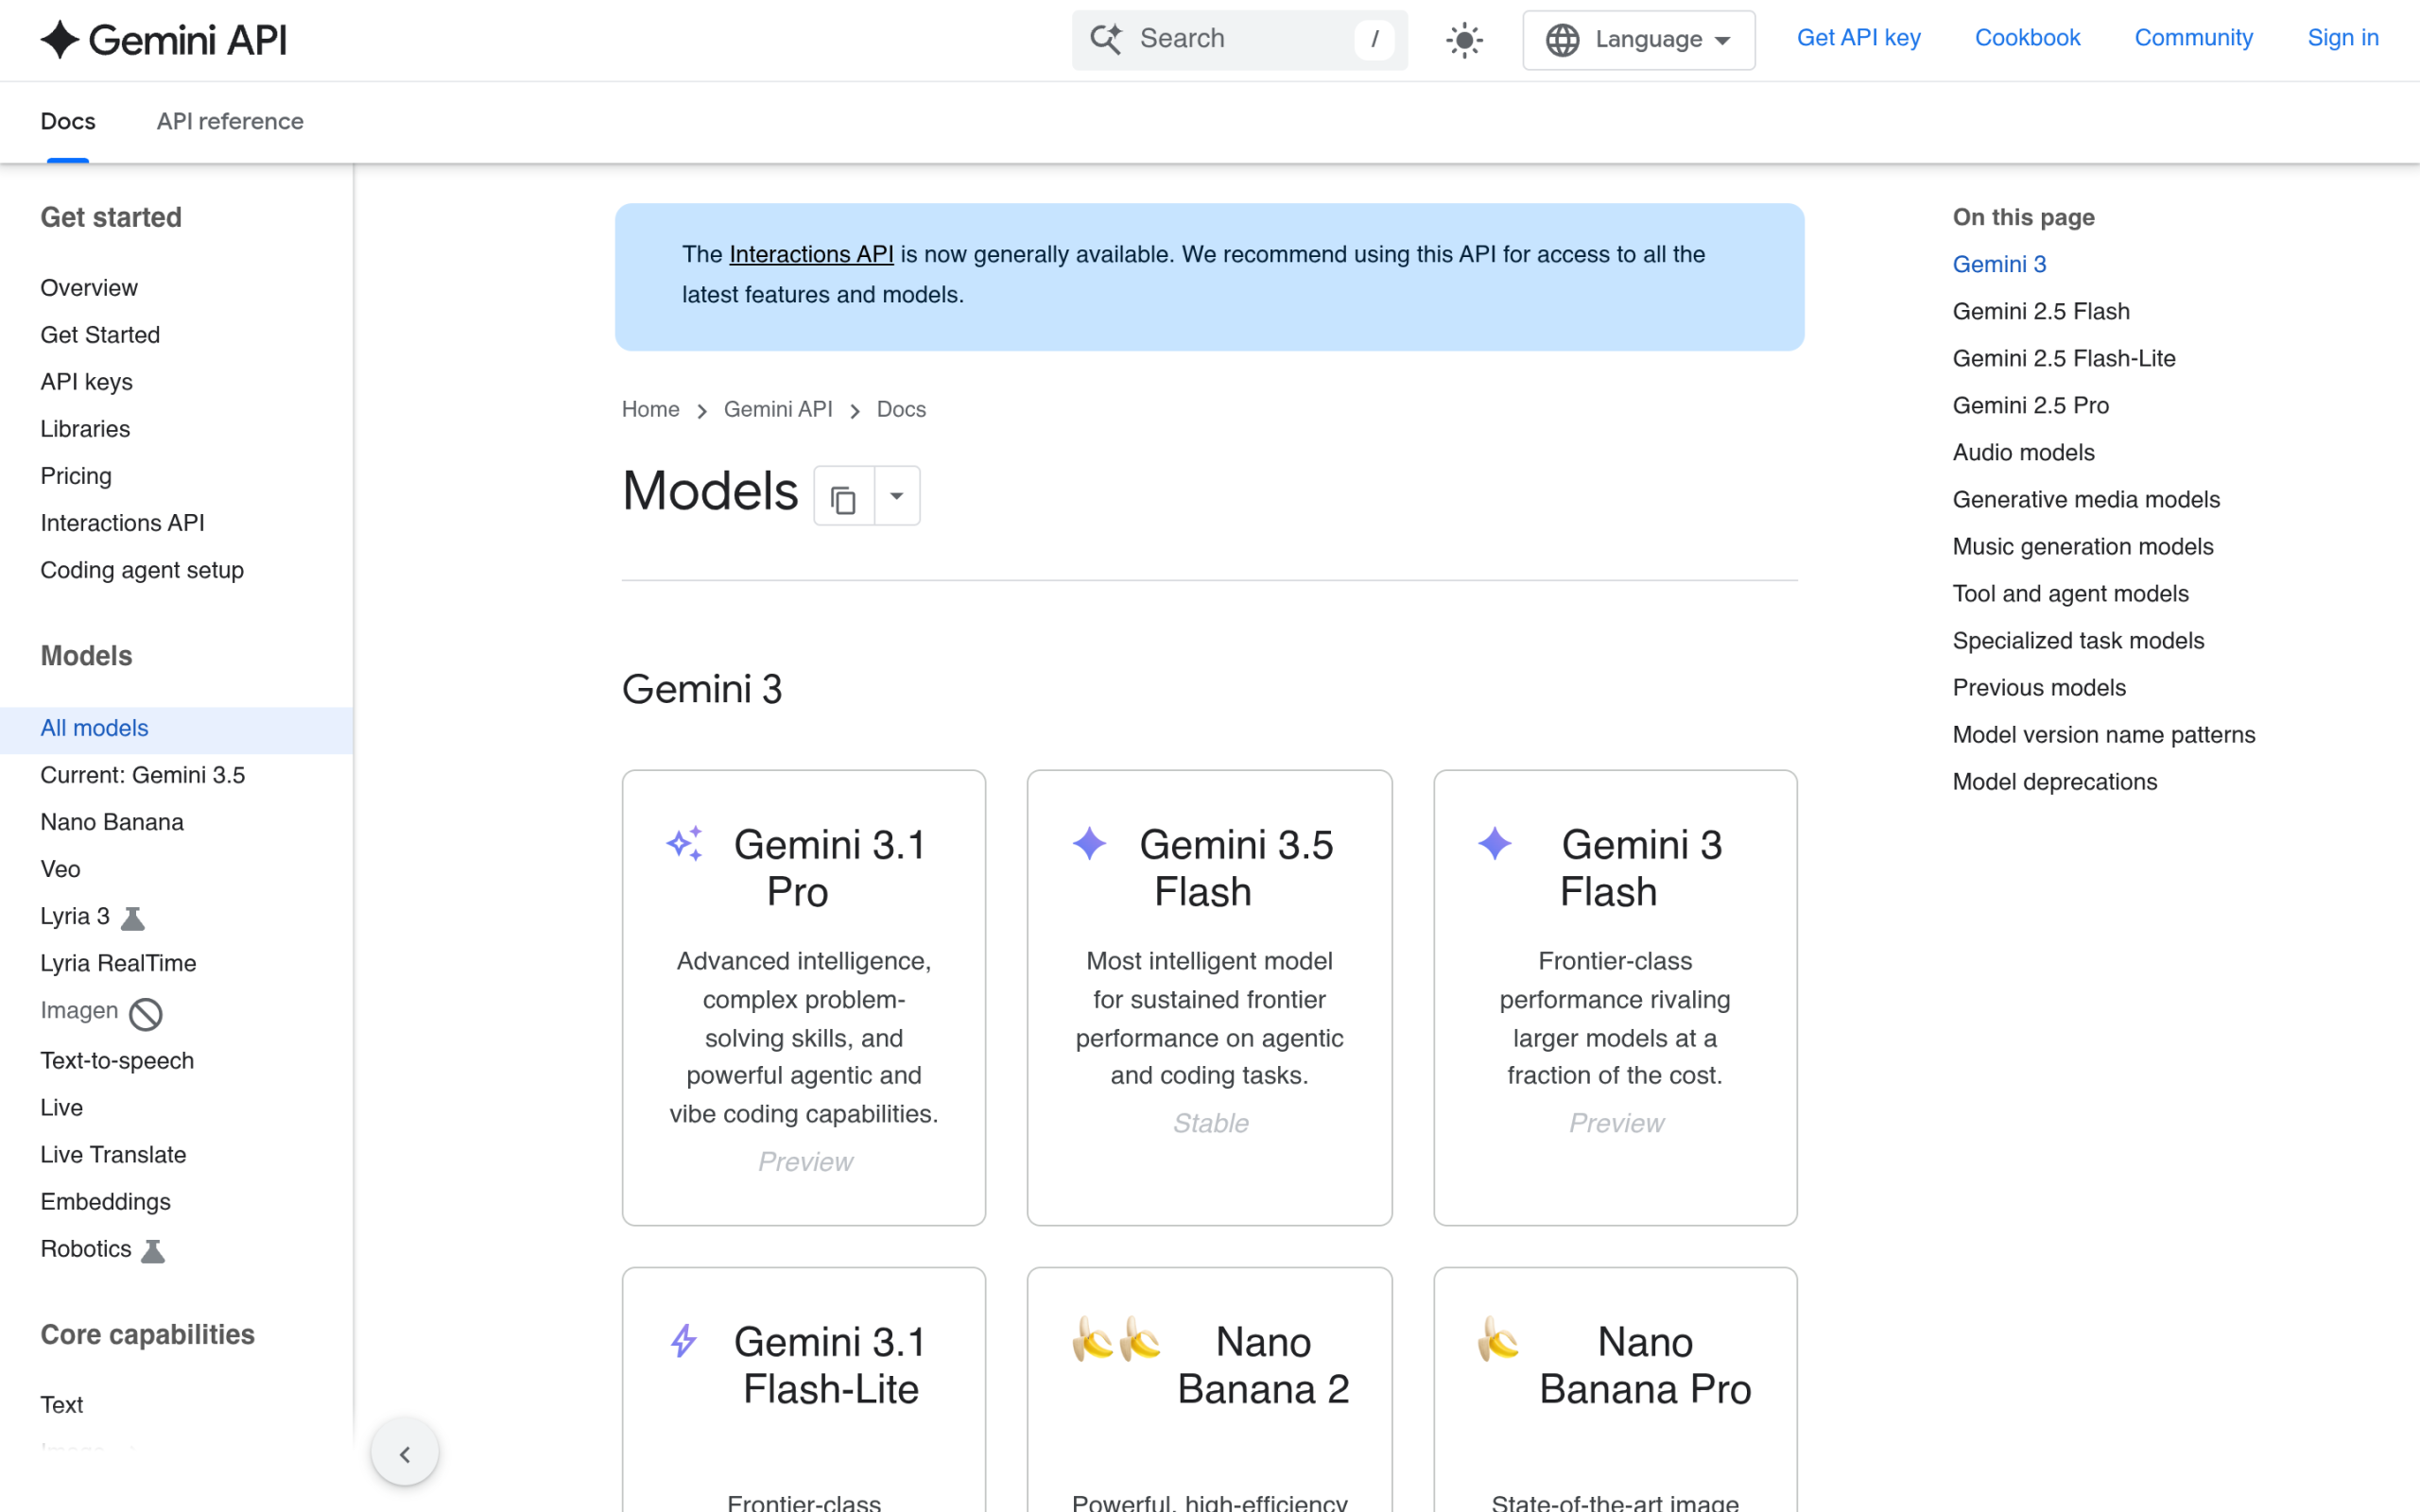Click the search sparkle magnifier icon

tap(1106, 39)
